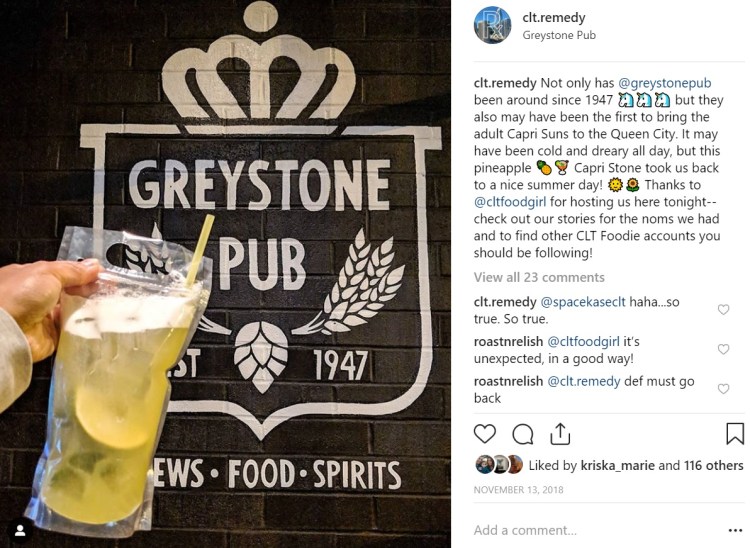
Task: Open the @greystonepub mention
Action: click(x=664, y=83)
